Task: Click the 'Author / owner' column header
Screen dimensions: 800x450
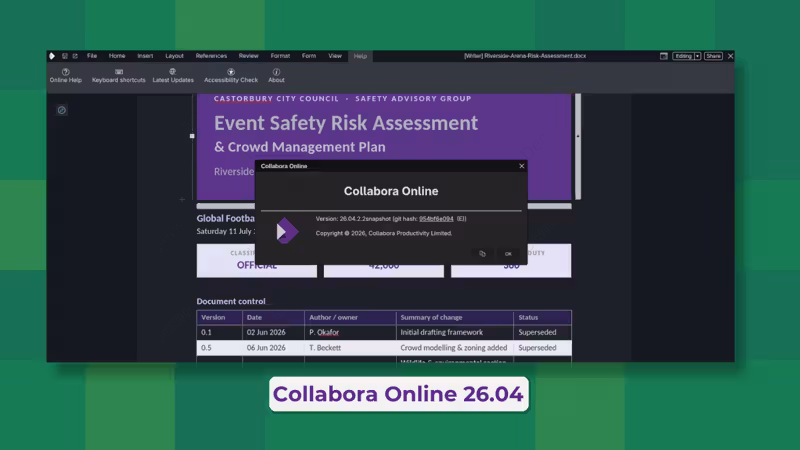Action: pyautogui.click(x=333, y=317)
